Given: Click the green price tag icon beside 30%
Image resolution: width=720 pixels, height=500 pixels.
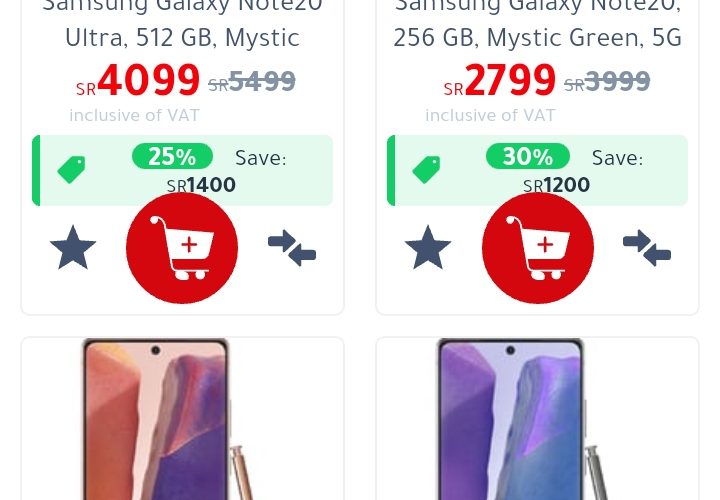Looking at the screenshot, I should tap(427, 170).
